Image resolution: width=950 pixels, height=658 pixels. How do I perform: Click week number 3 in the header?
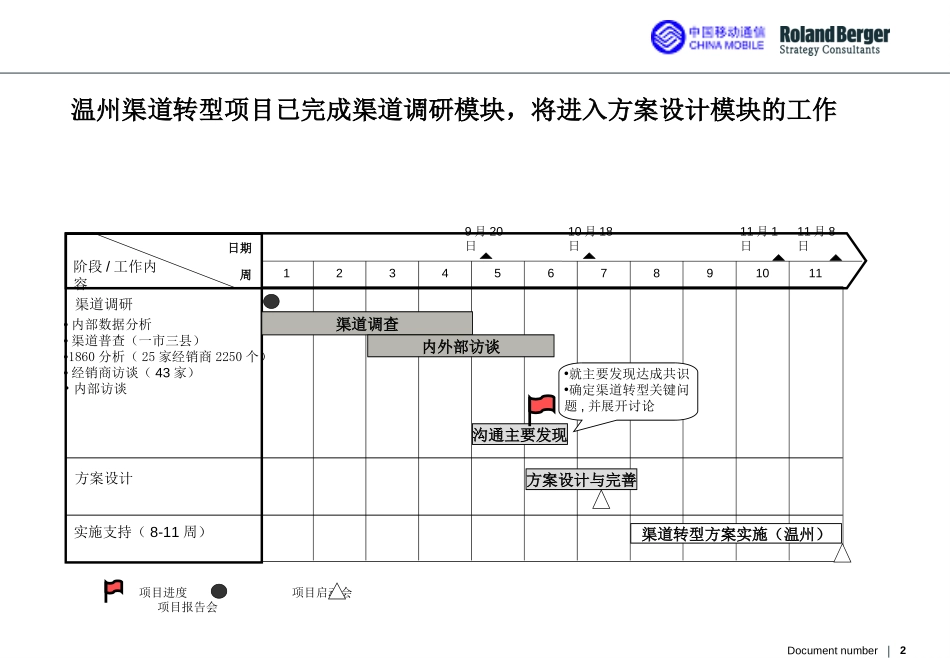[392, 273]
